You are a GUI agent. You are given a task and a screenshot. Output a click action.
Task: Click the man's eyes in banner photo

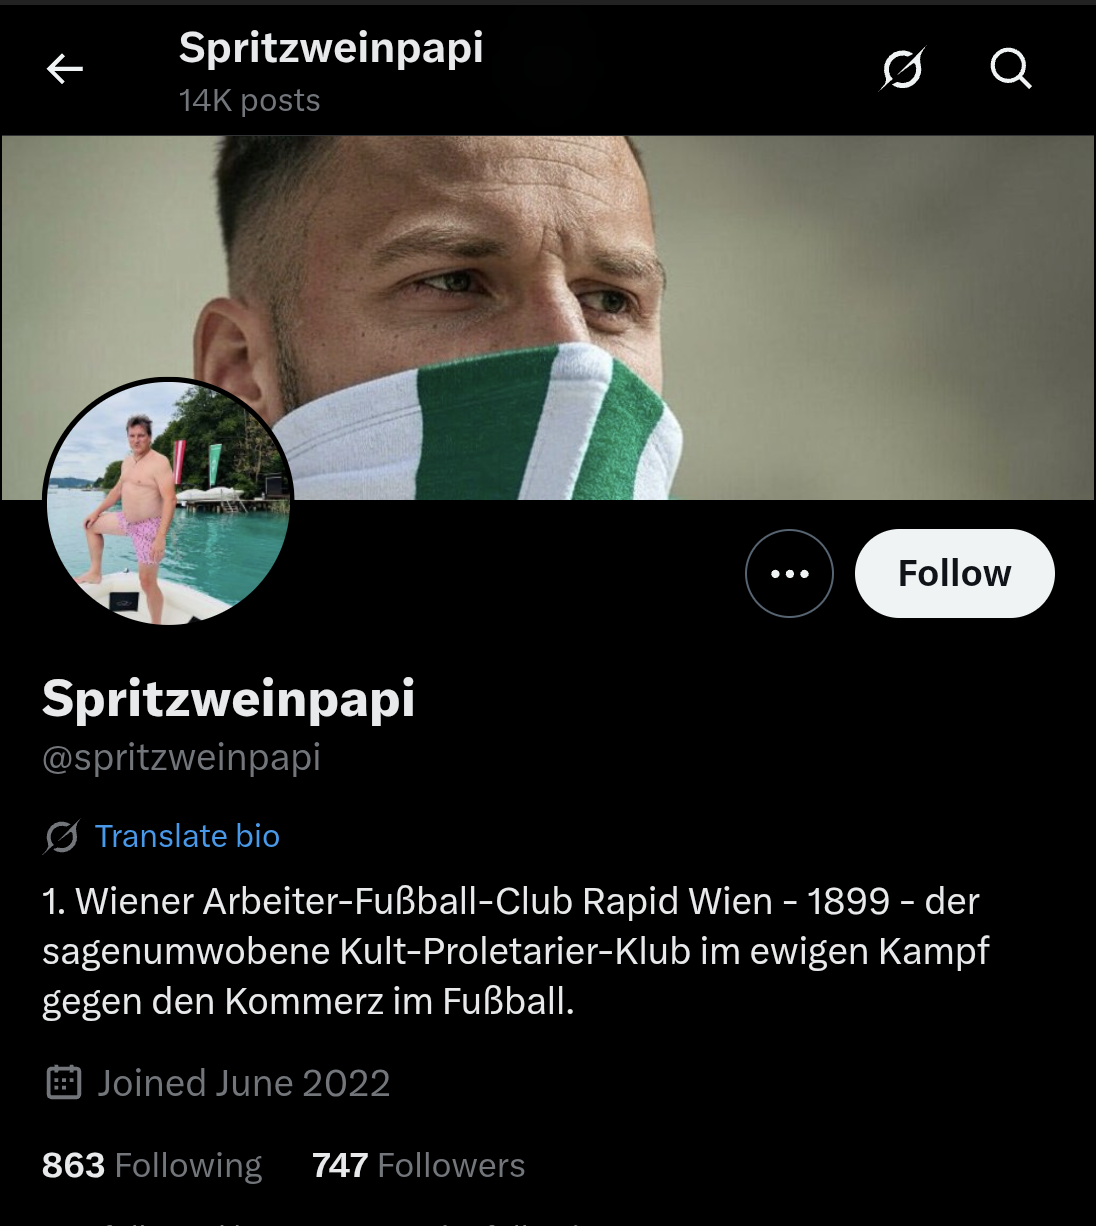(530, 290)
